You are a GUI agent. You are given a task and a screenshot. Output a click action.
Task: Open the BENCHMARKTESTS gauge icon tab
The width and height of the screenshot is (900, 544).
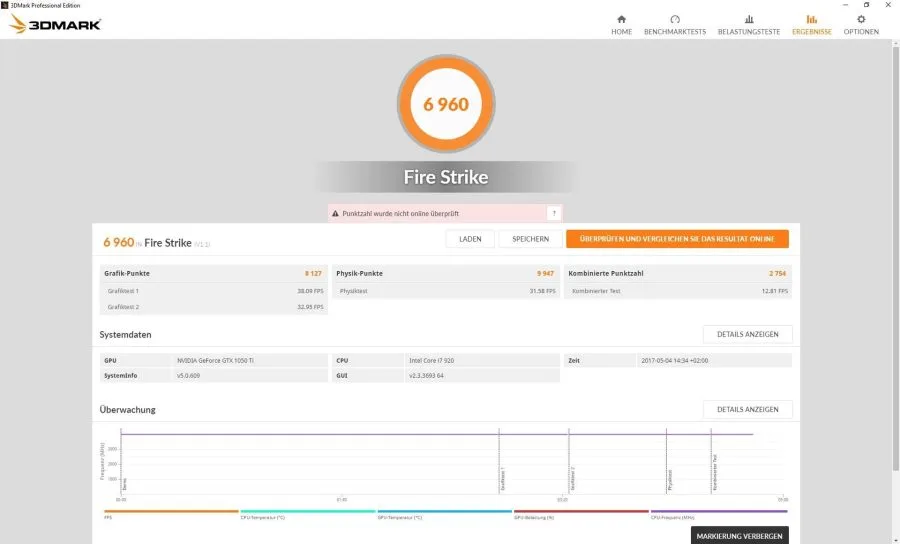tap(675, 25)
